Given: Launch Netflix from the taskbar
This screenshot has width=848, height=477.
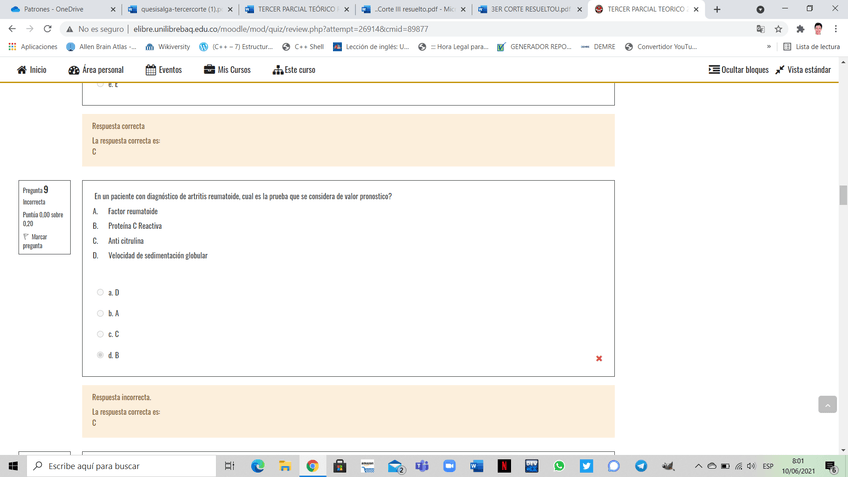Looking at the screenshot, I should (504, 466).
